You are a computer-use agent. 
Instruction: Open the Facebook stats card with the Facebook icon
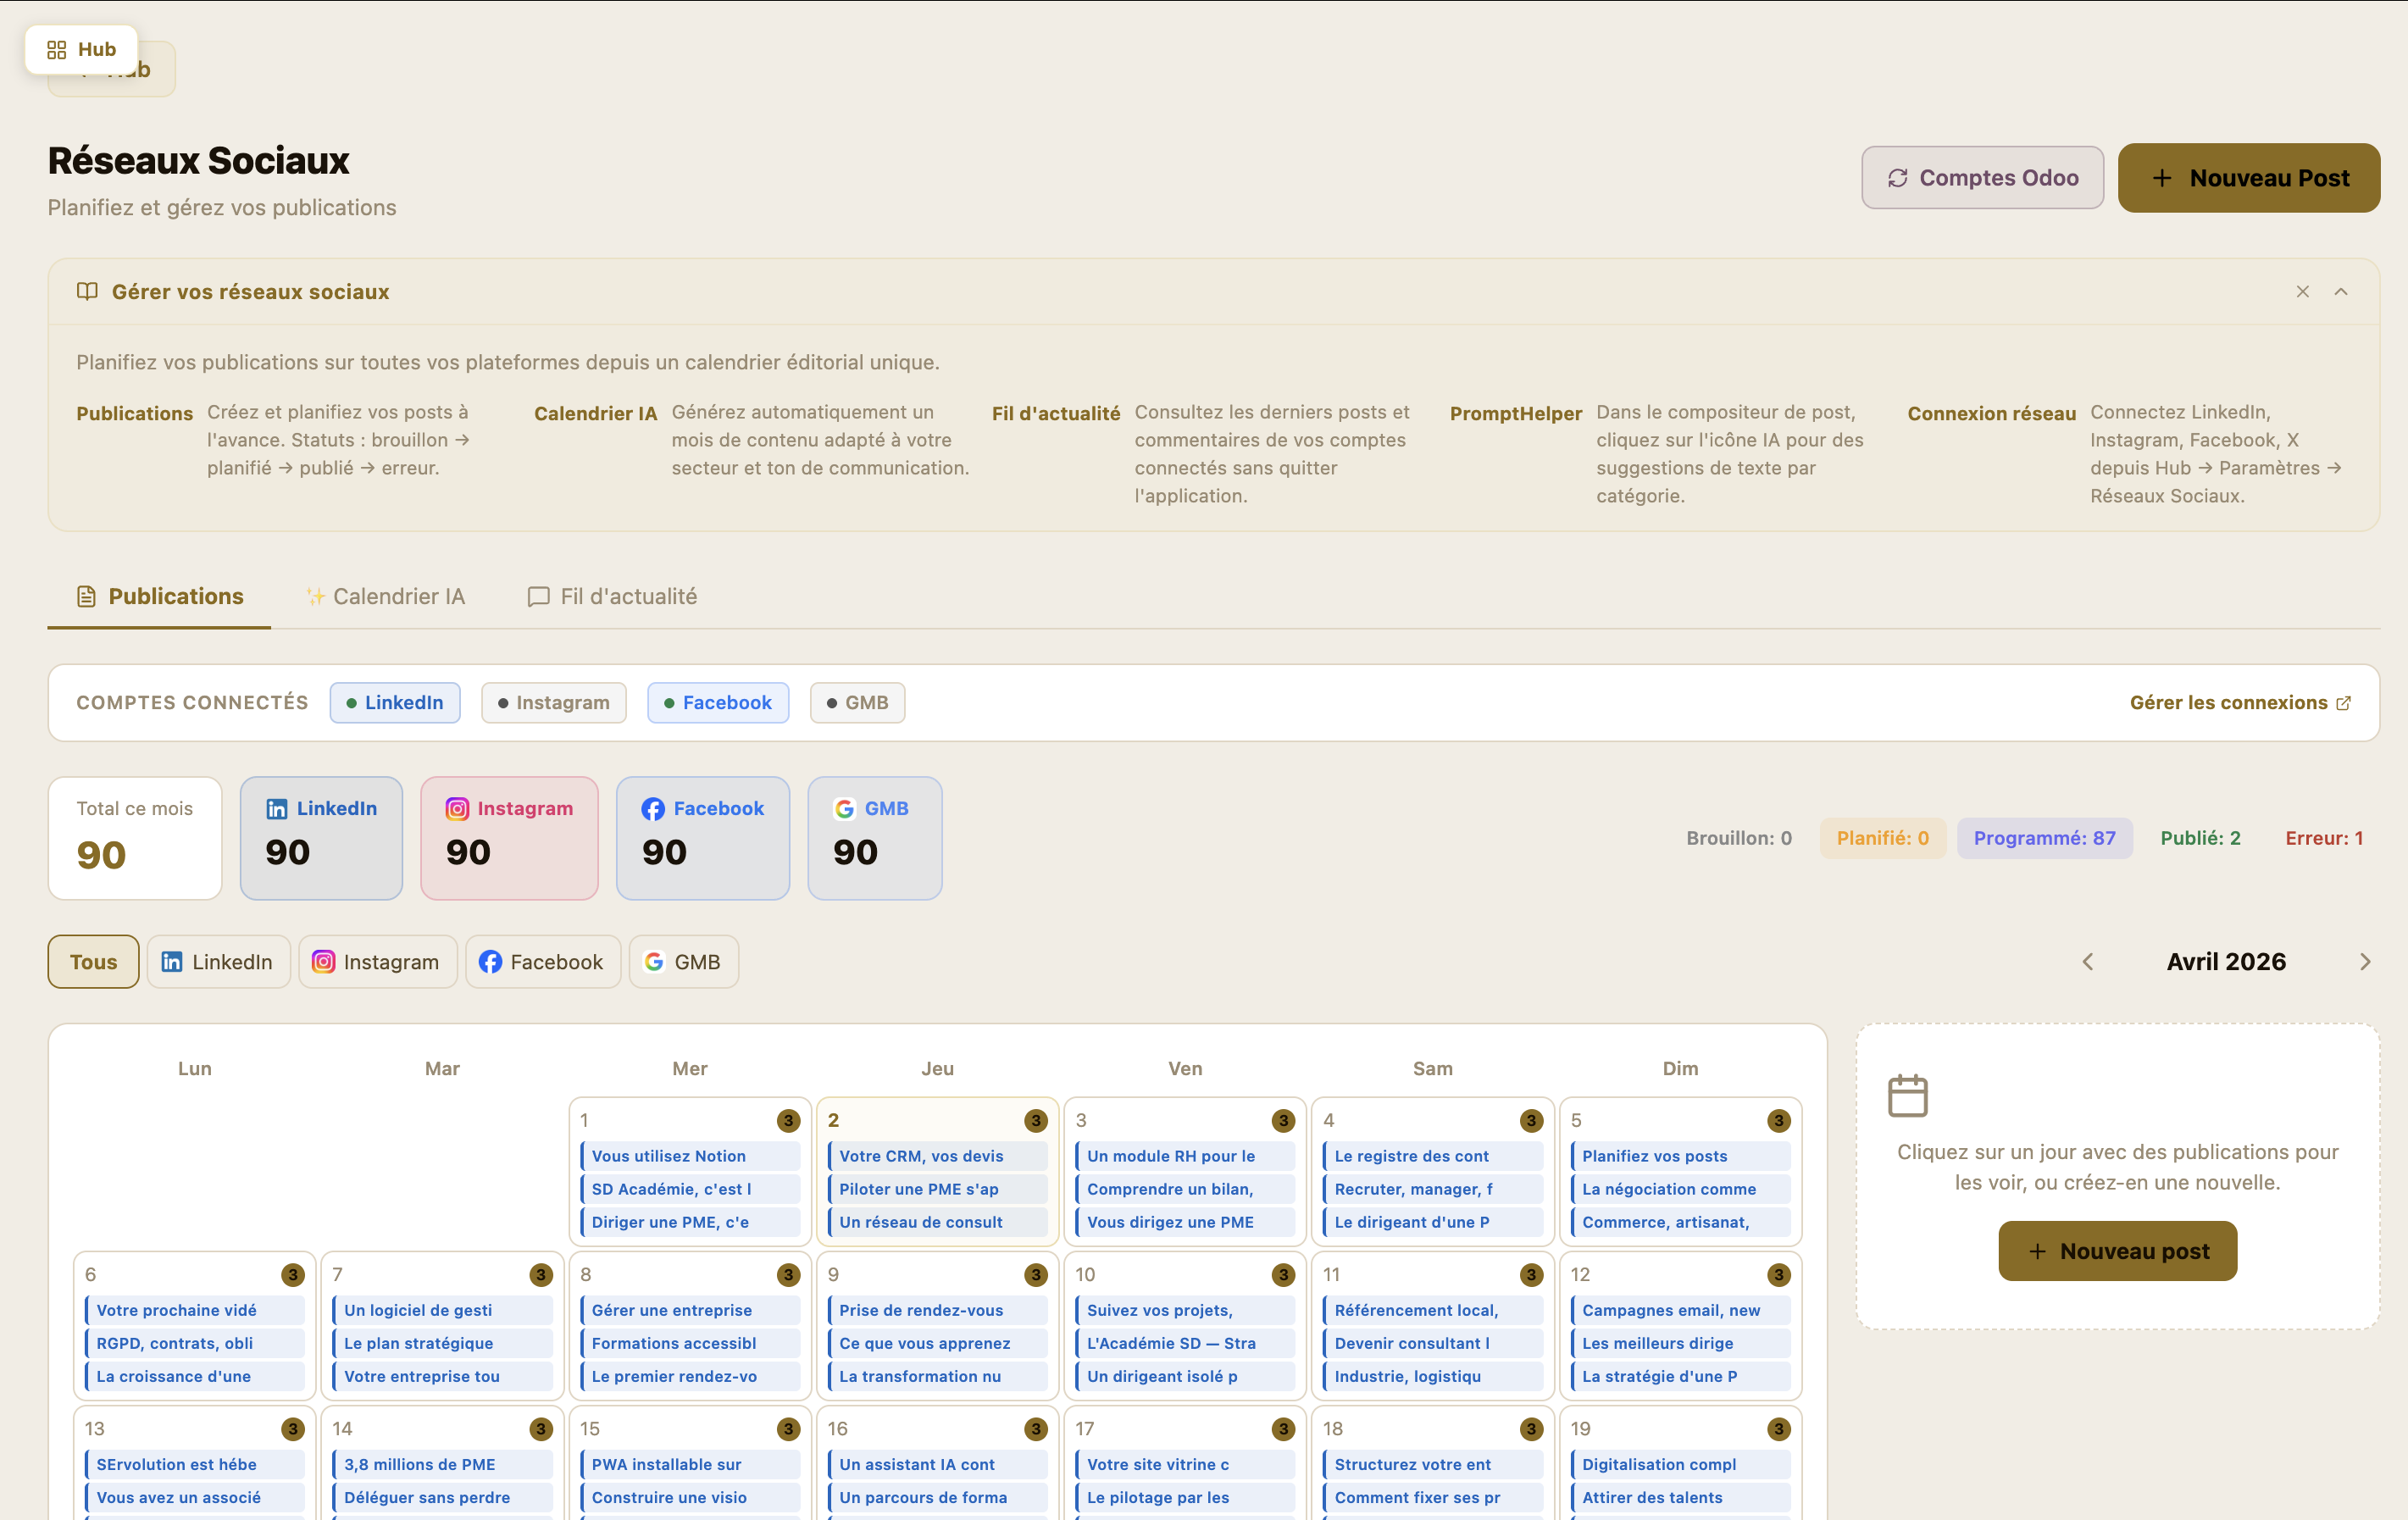[654, 808]
